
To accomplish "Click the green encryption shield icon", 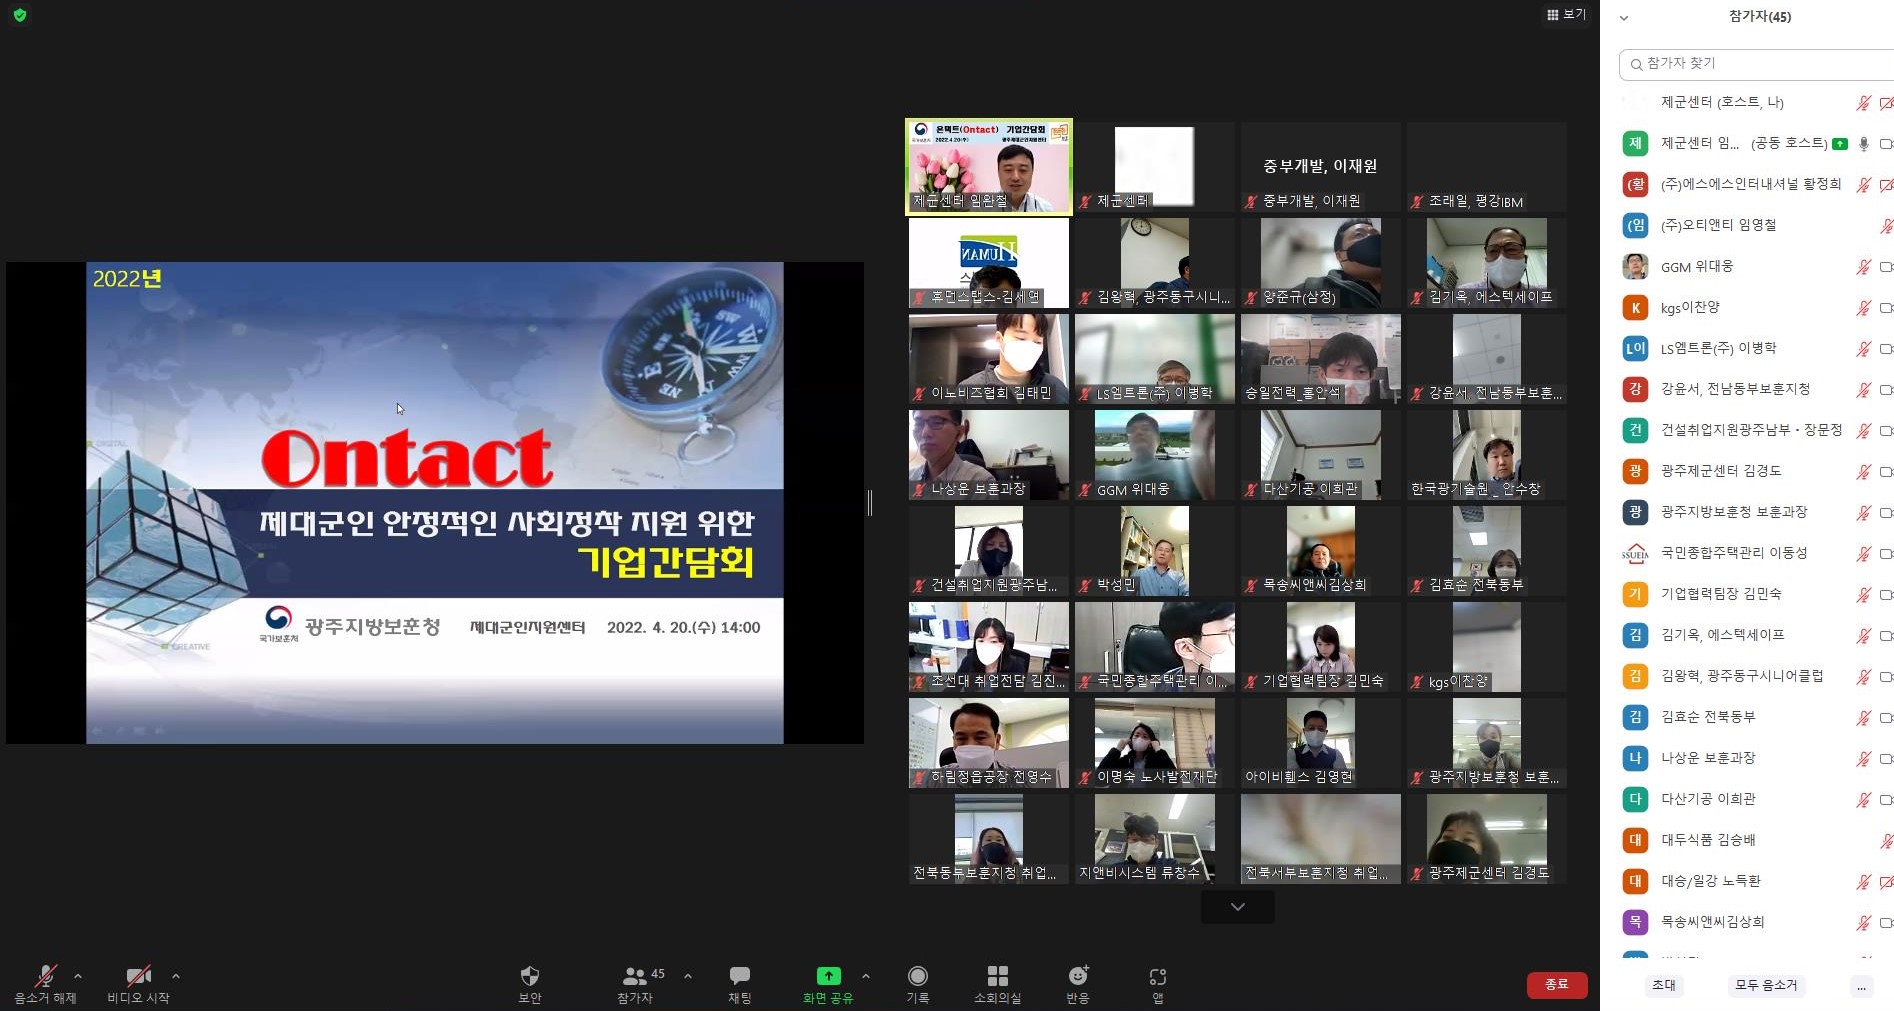I will (x=20, y=15).
